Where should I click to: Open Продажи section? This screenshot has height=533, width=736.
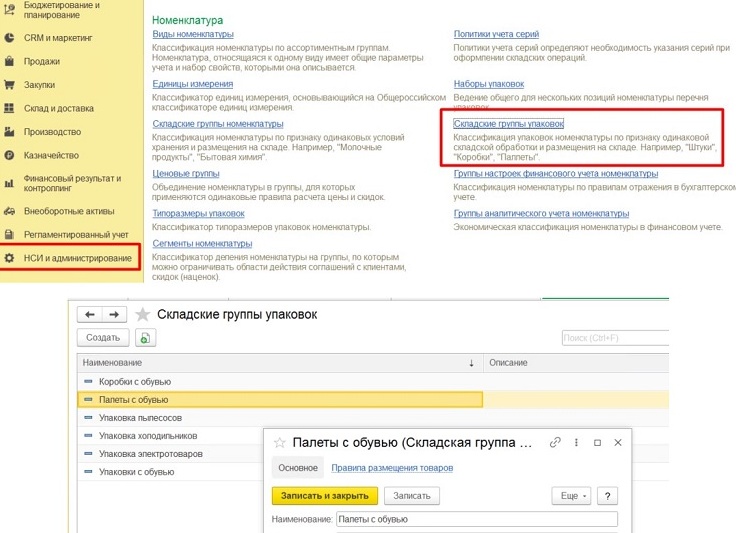click(42, 61)
